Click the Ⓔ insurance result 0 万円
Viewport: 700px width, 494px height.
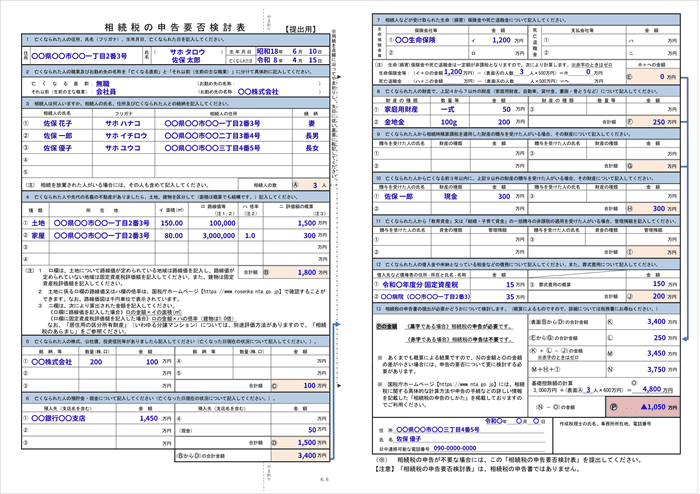pyautogui.click(x=653, y=77)
